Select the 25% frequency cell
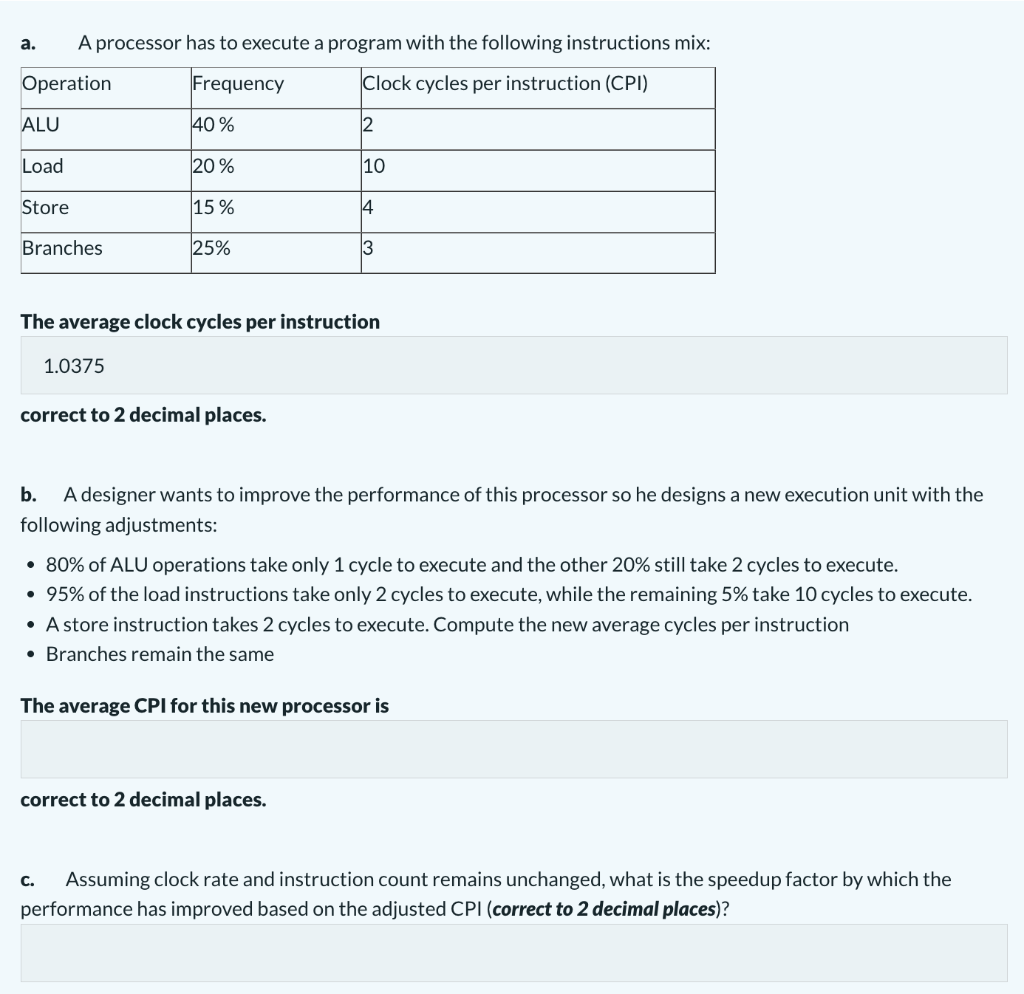The image size is (1024, 994). [x=276, y=253]
